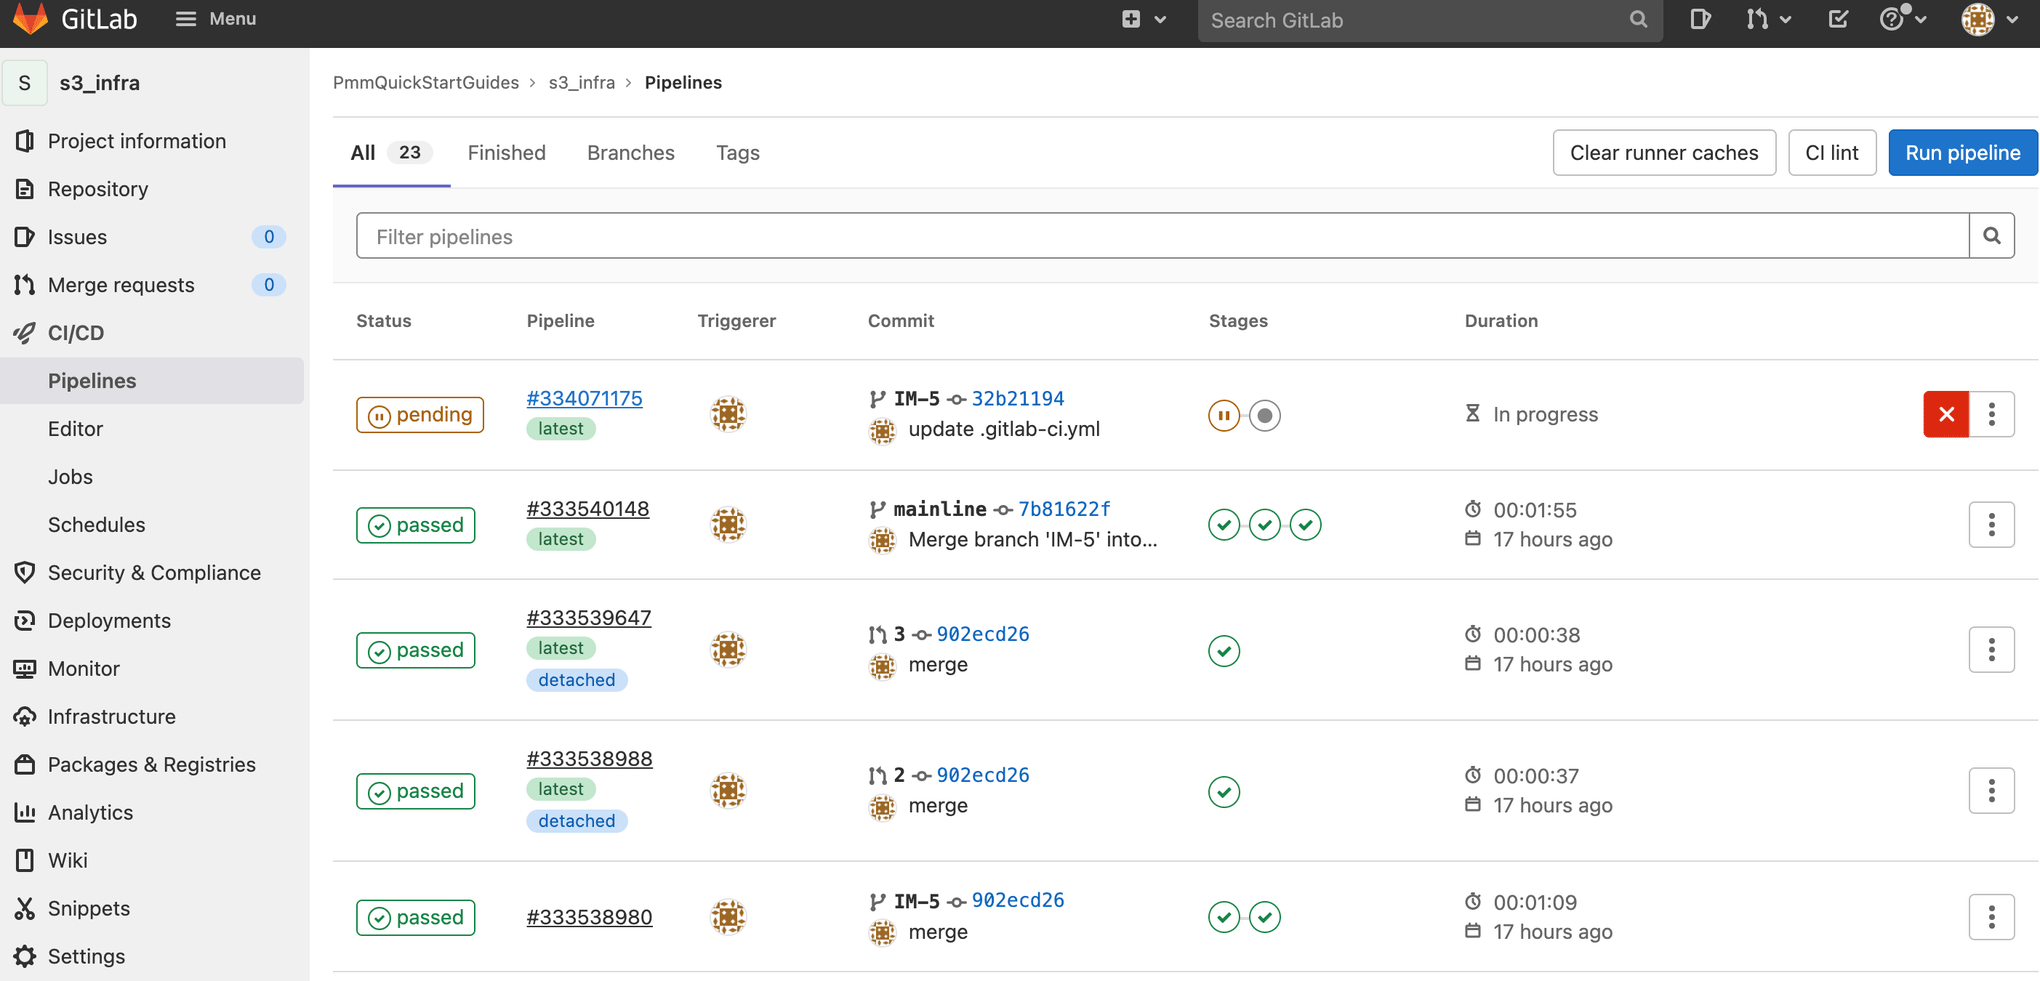
Task: Open pipeline #334071175 link
Action: [x=584, y=398]
